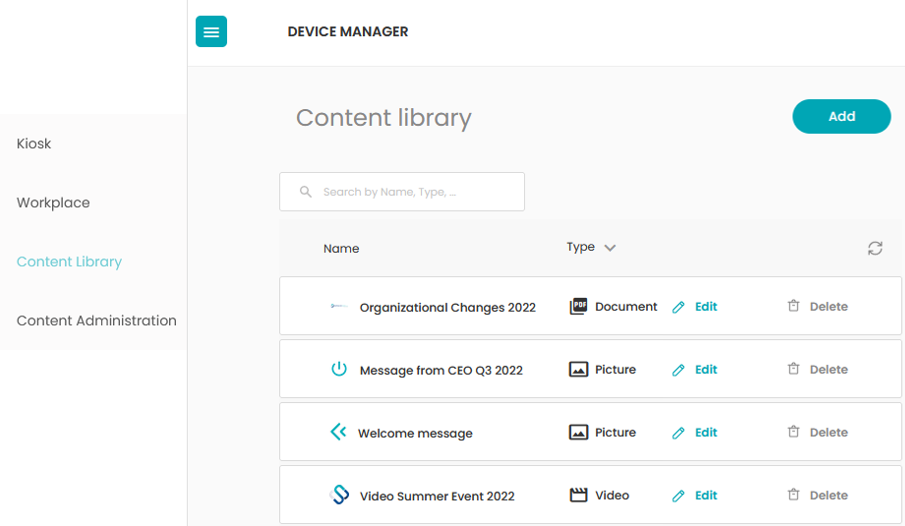Select 'Video Summer Event 2022' name text

pyautogui.click(x=437, y=496)
